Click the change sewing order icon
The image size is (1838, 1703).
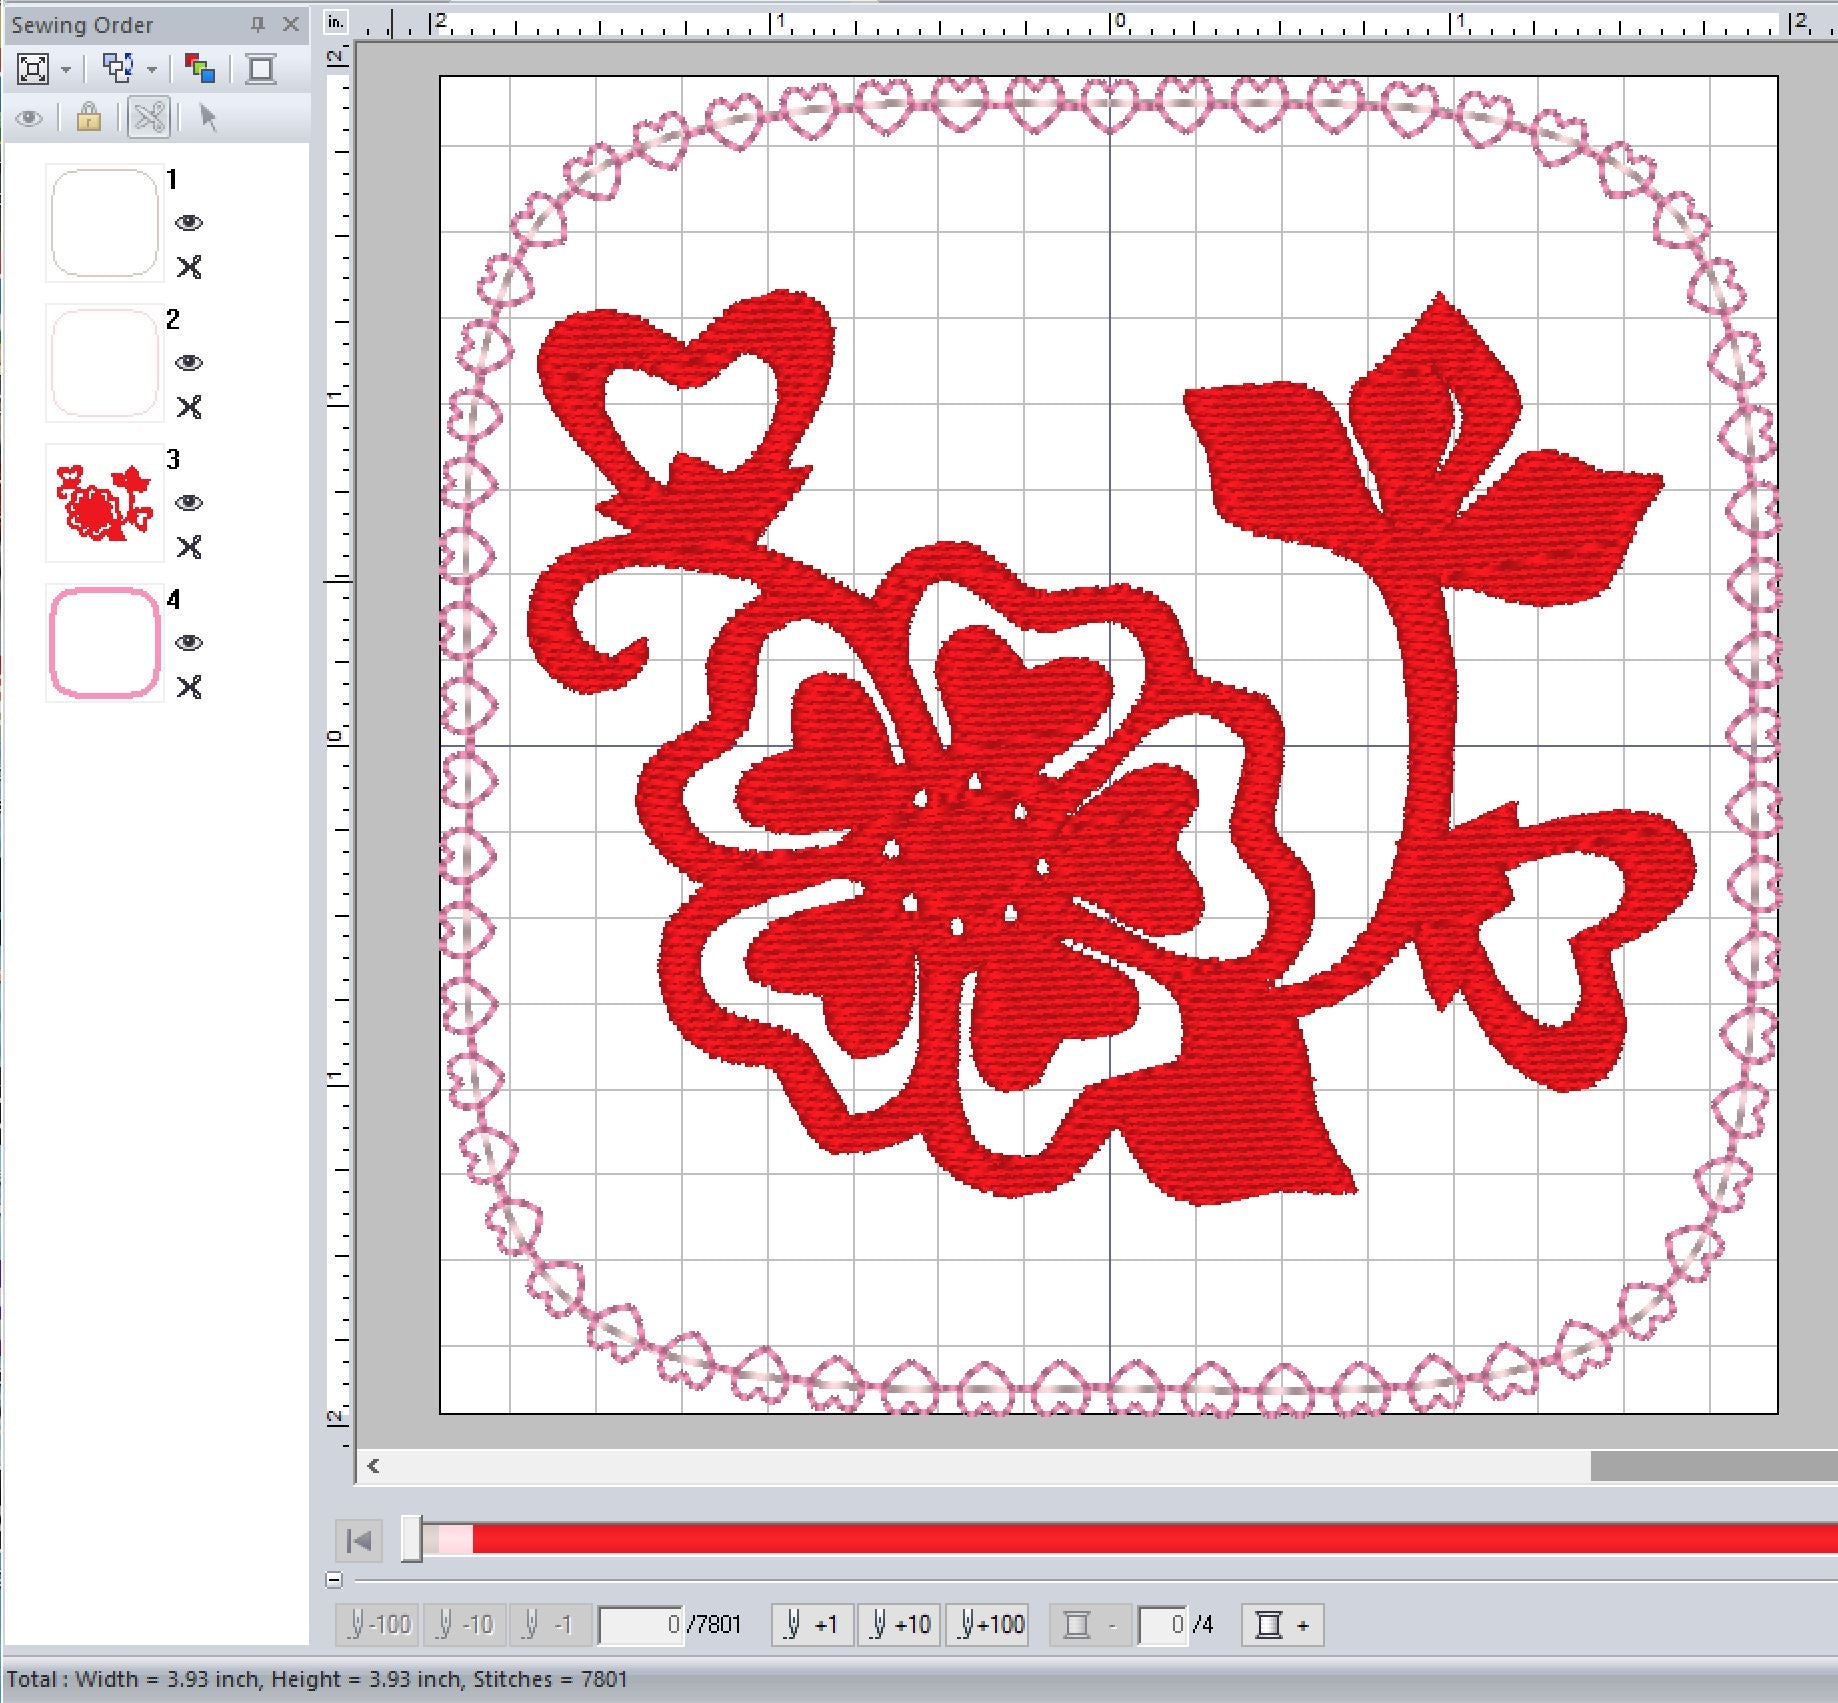point(118,69)
